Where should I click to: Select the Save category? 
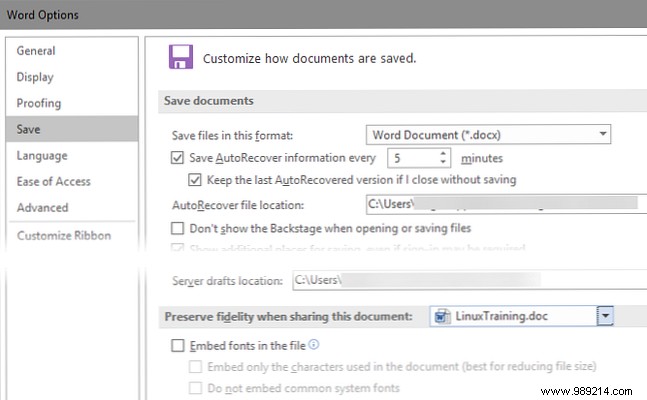(x=72, y=129)
